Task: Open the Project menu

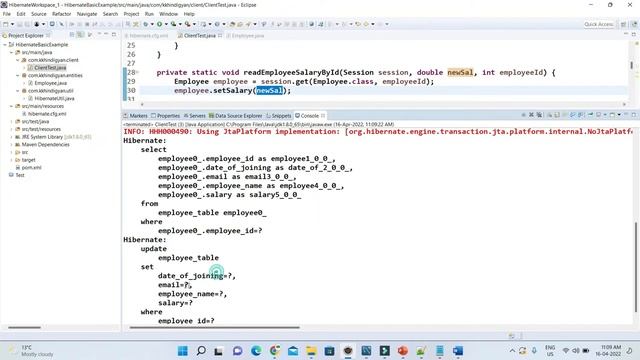Action: pos(131,14)
